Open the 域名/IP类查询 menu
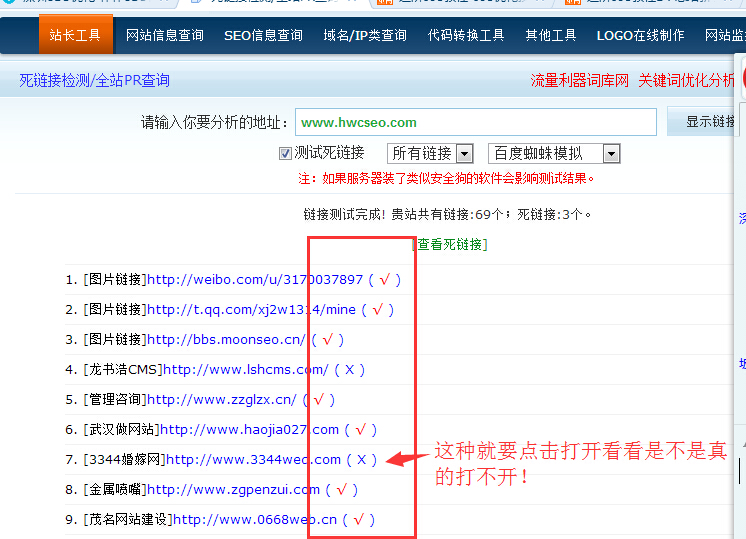 [x=365, y=35]
